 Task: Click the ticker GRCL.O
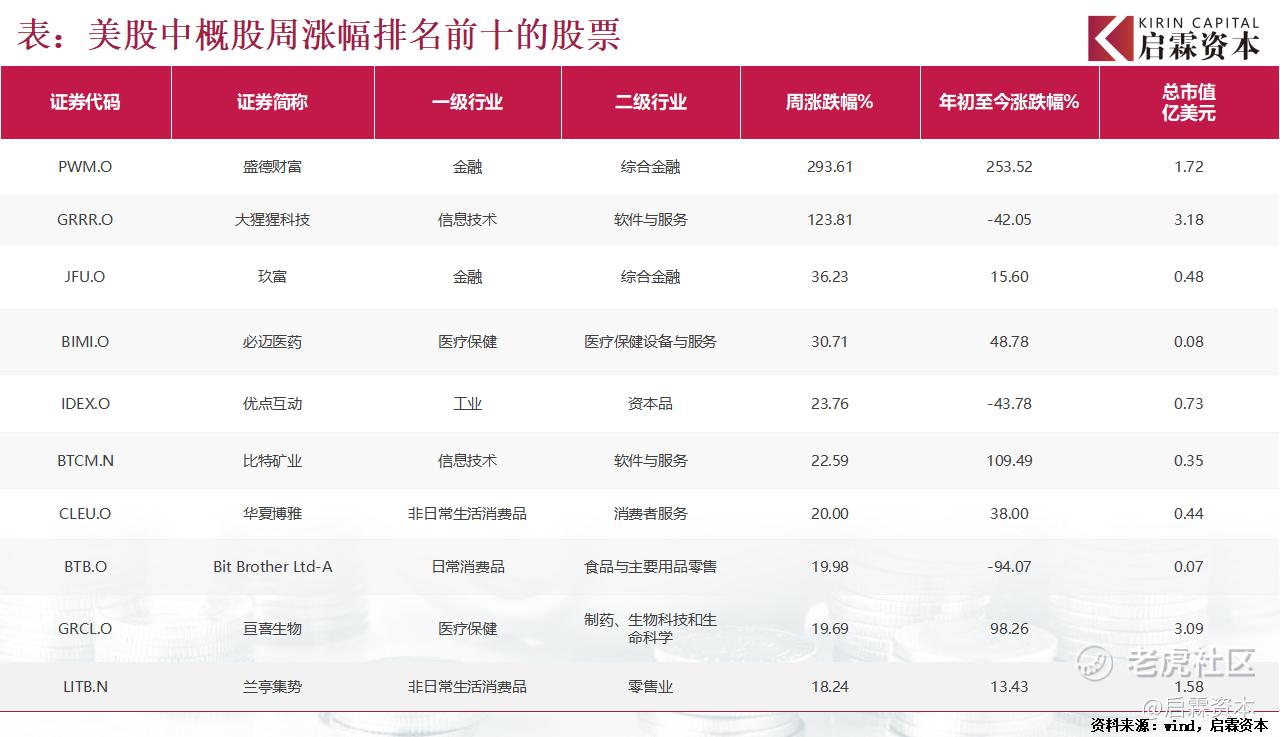(85, 628)
